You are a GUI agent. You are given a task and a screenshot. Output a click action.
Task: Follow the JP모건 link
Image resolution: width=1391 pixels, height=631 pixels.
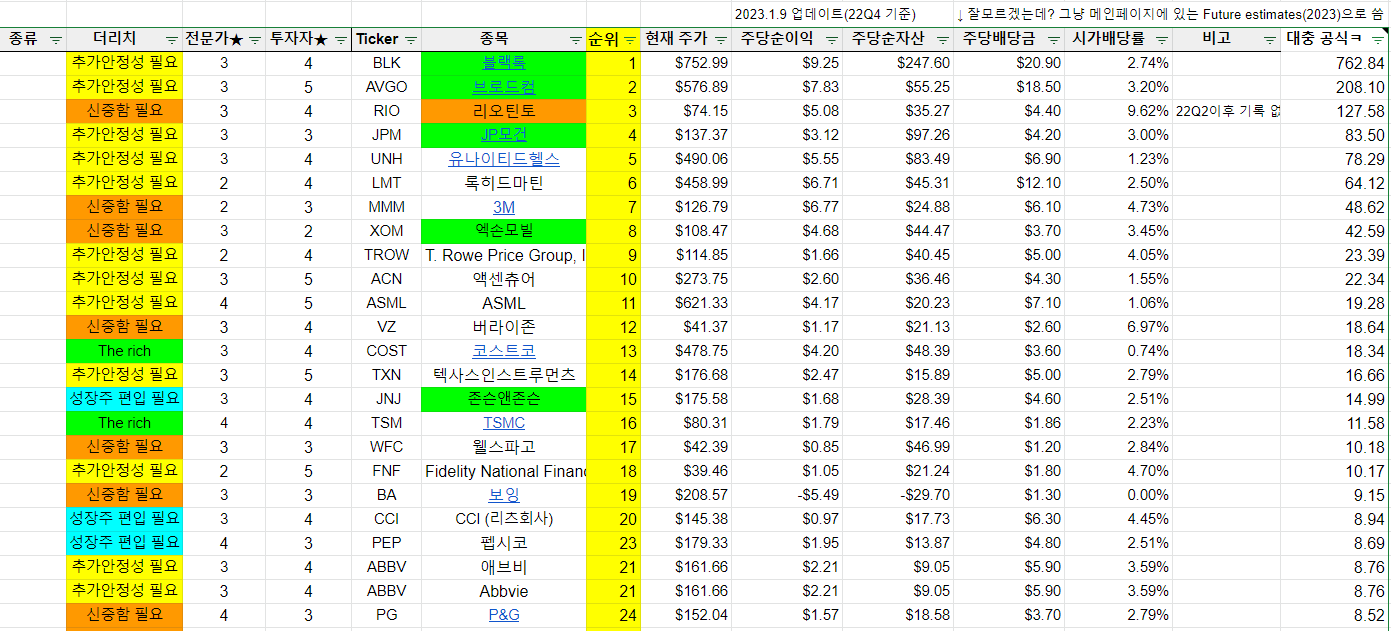point(503,135)
